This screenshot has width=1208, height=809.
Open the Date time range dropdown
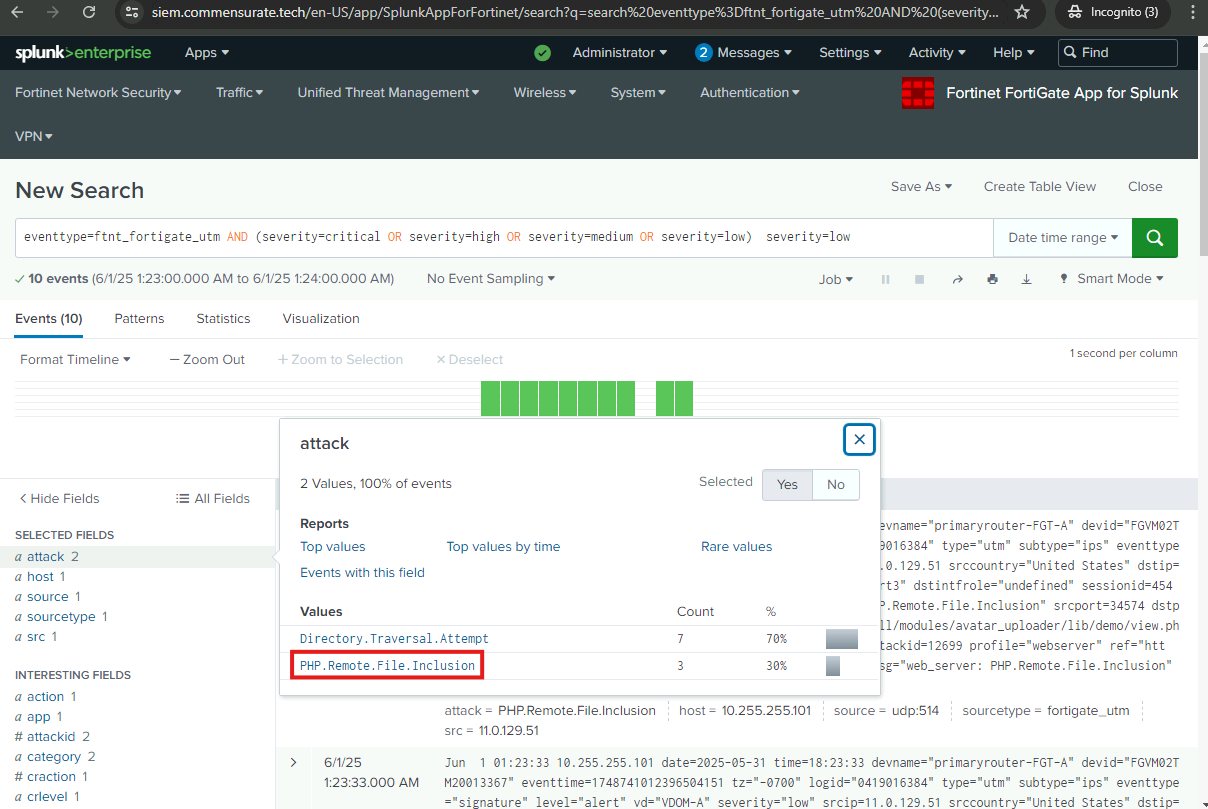1063,238
